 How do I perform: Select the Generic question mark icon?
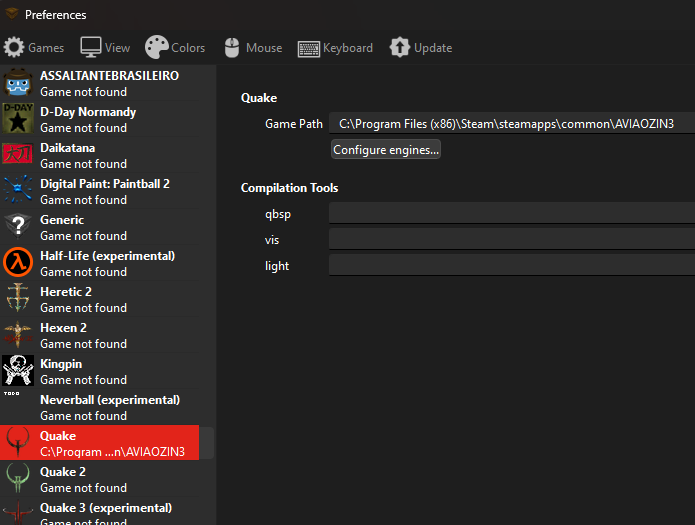18,227
